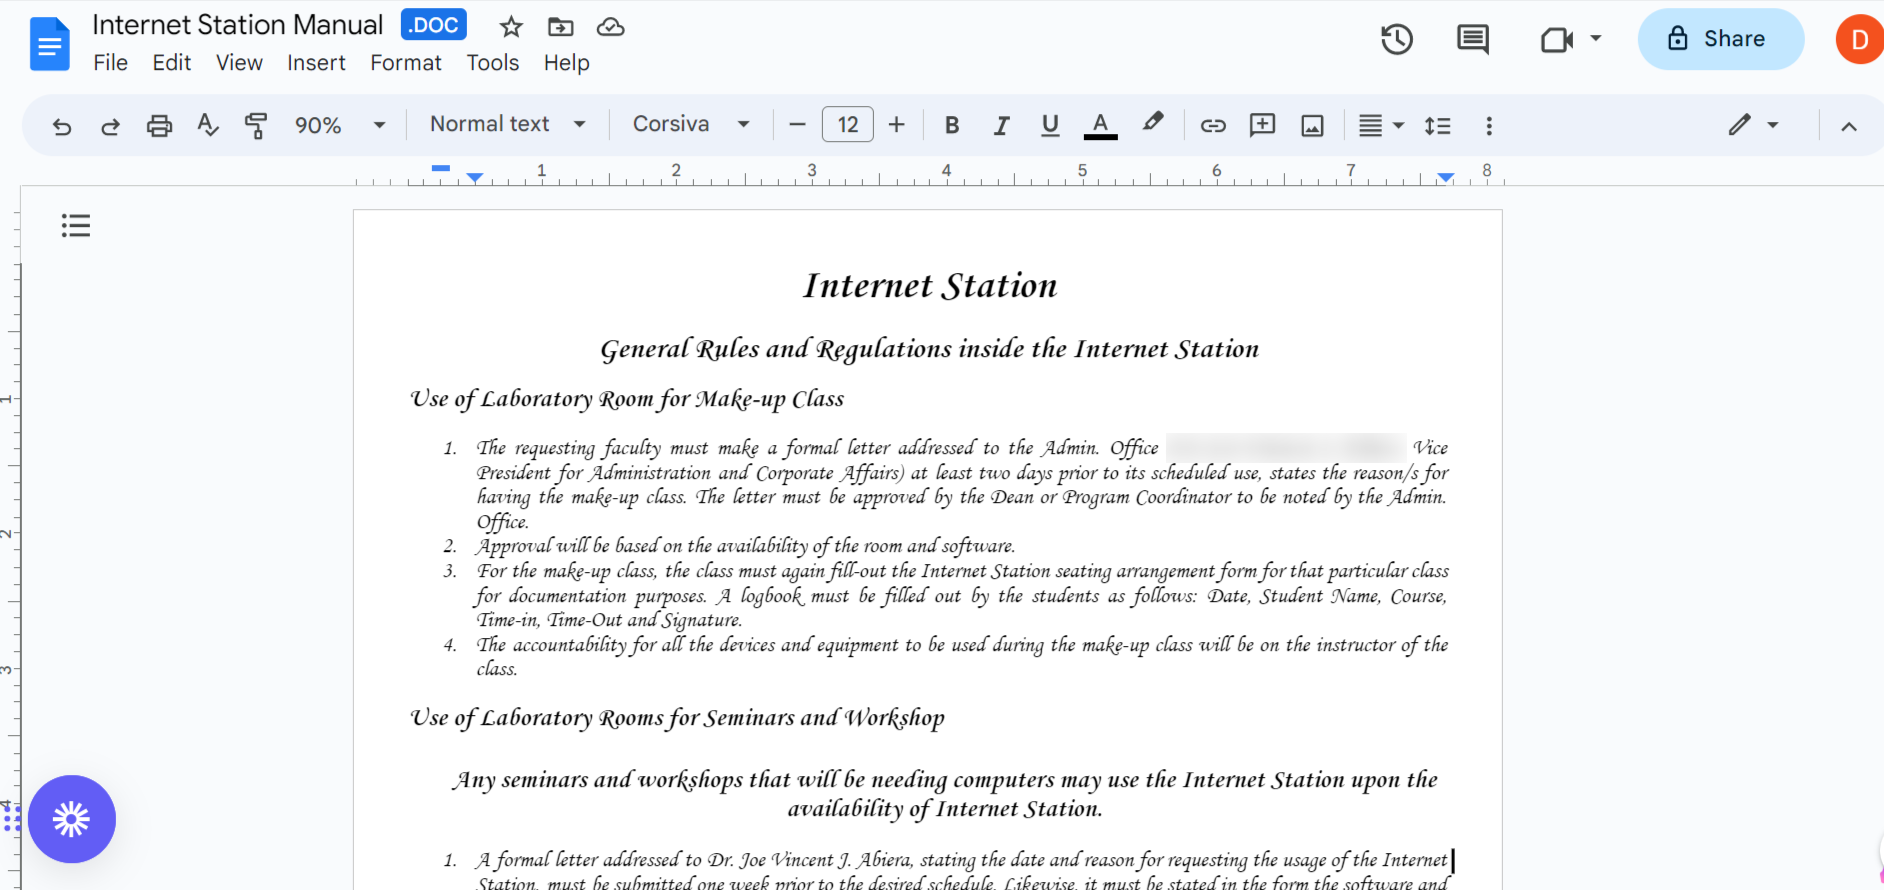Click the font size field showing 12
The image size is (1884, 890).
point(848,125)
